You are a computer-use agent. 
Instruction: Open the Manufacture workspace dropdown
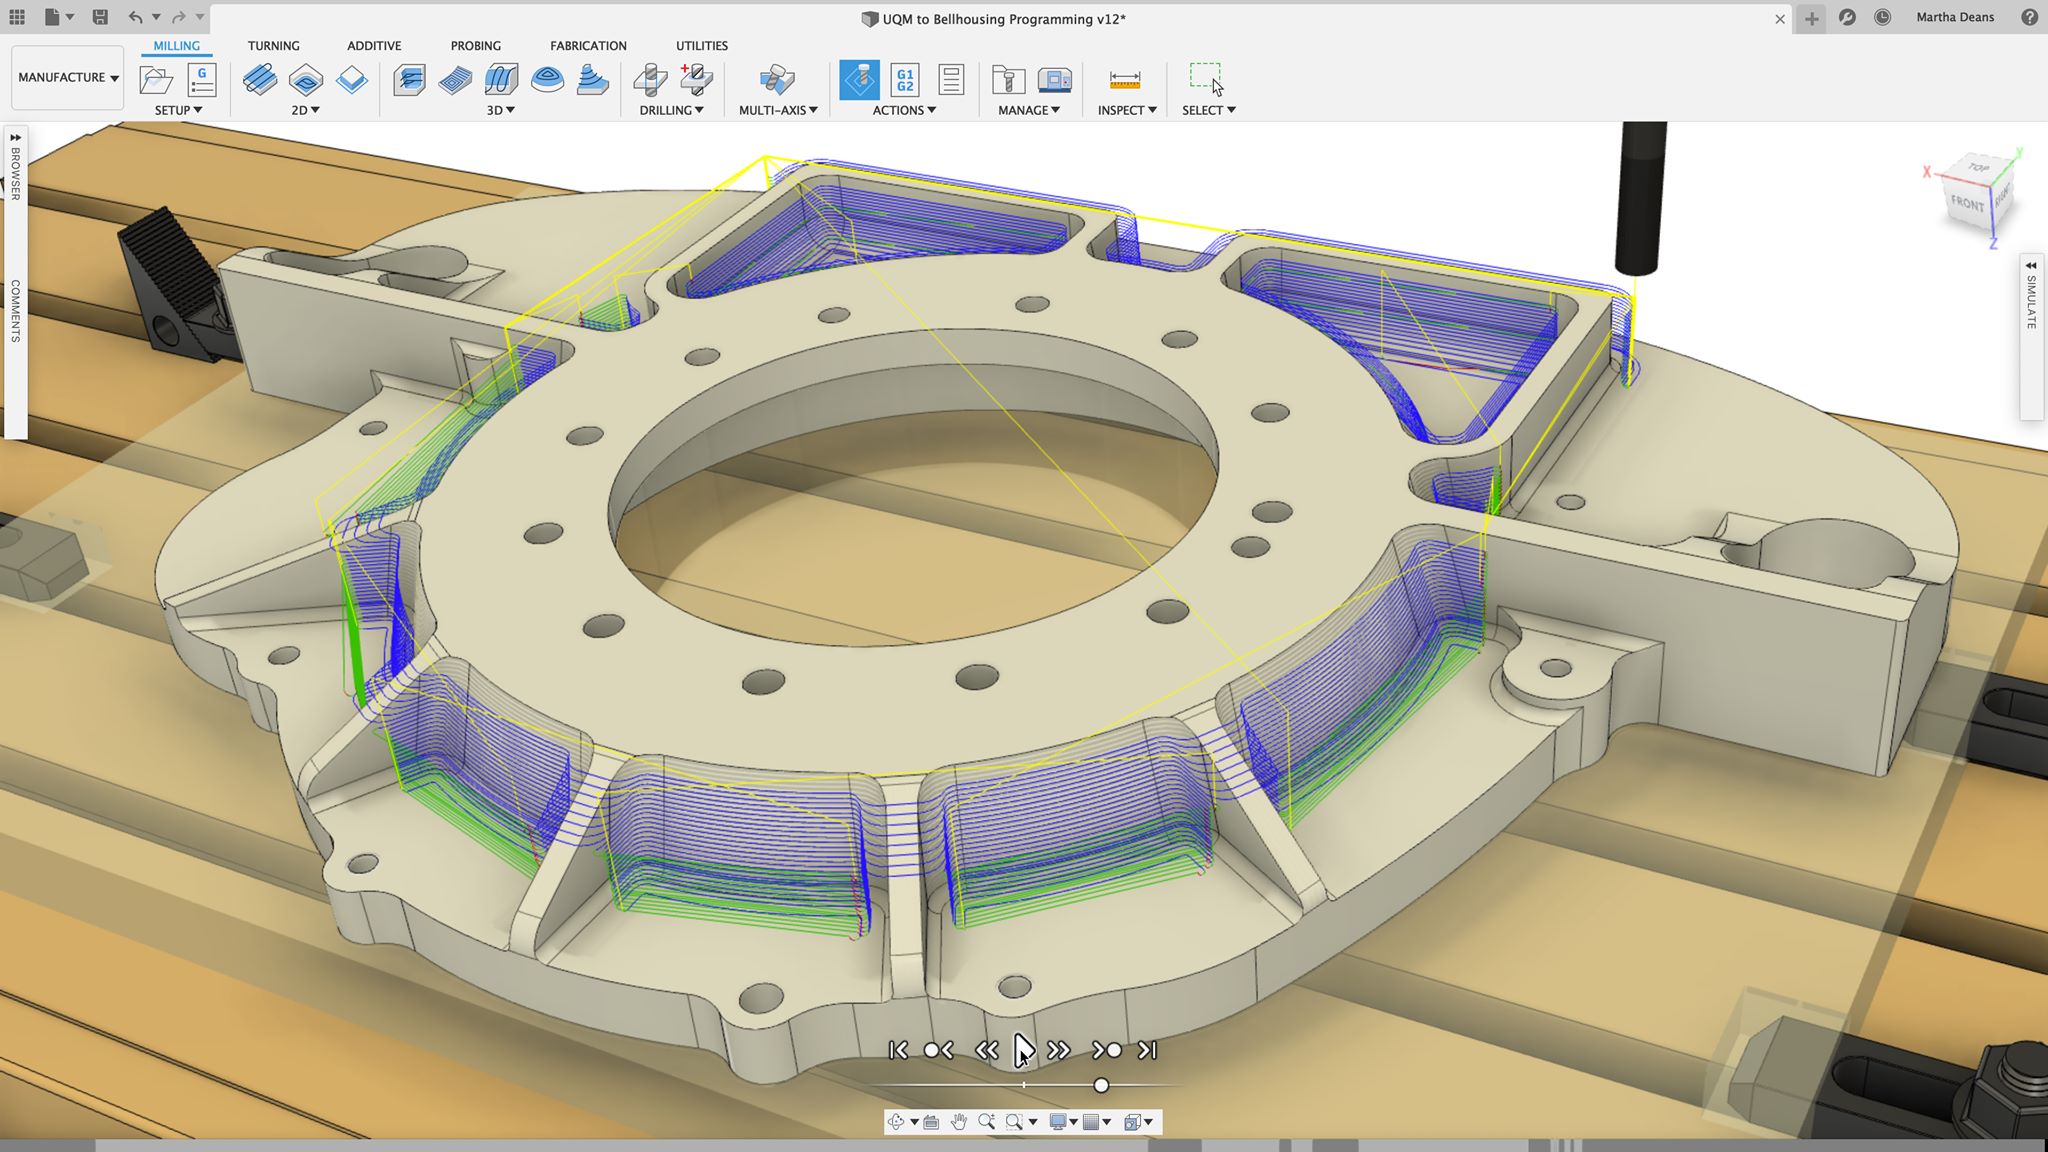(x=68, y=77)
